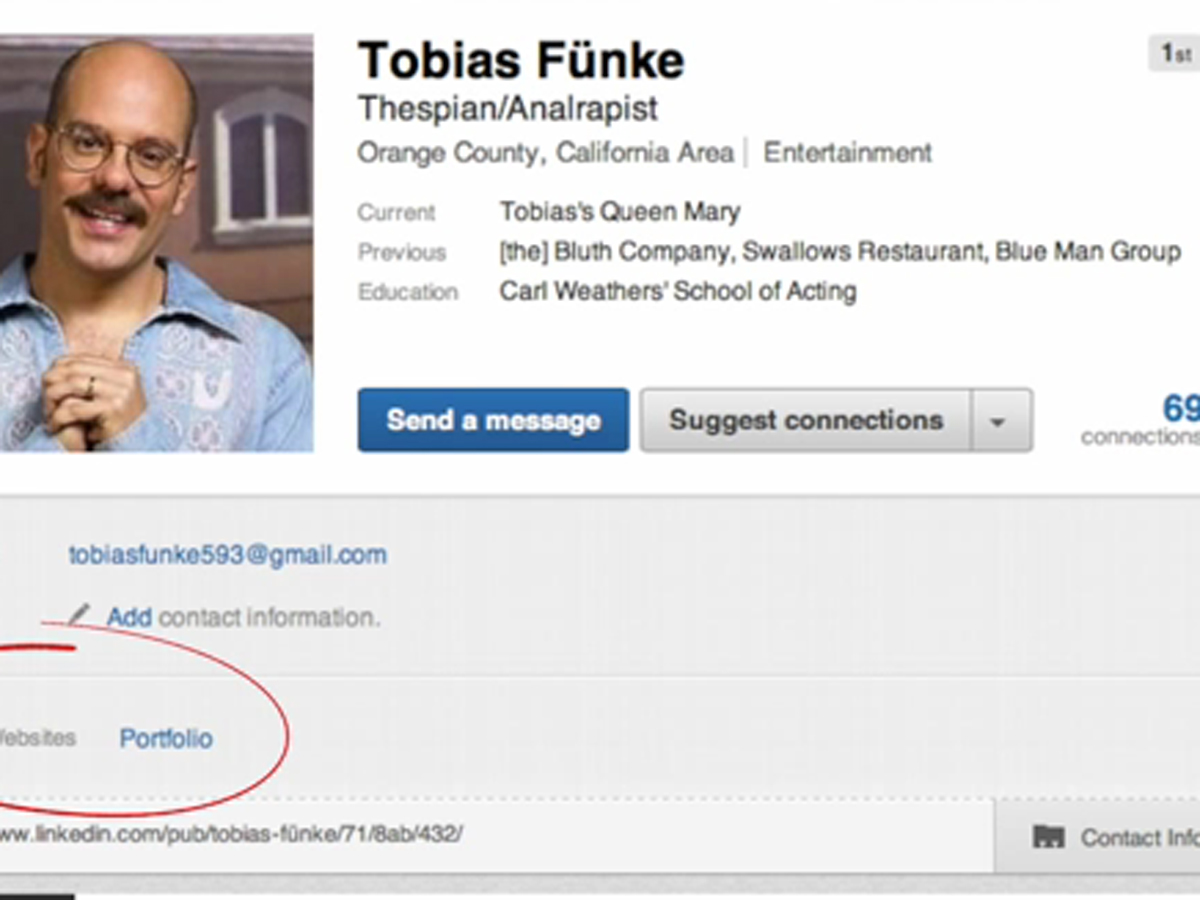1200x900 pixels.
Task: Open the Portfolio website link
Action: pyautogui.click(x=166, y=739)
